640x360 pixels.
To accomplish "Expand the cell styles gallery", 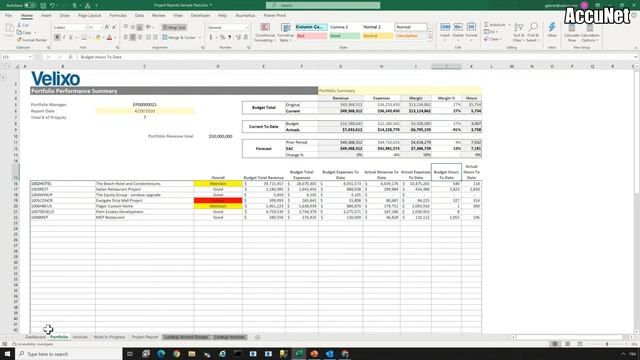I will [x=430, y=38].
